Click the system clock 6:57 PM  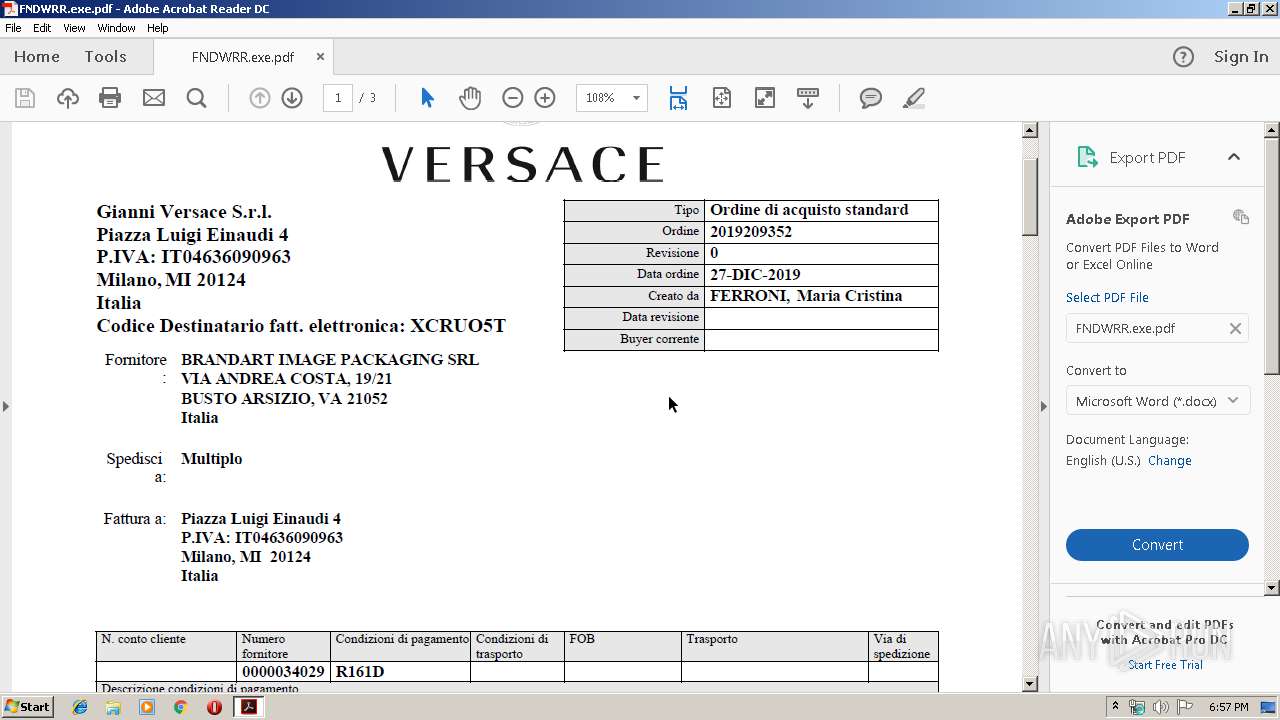[1228, 707]
